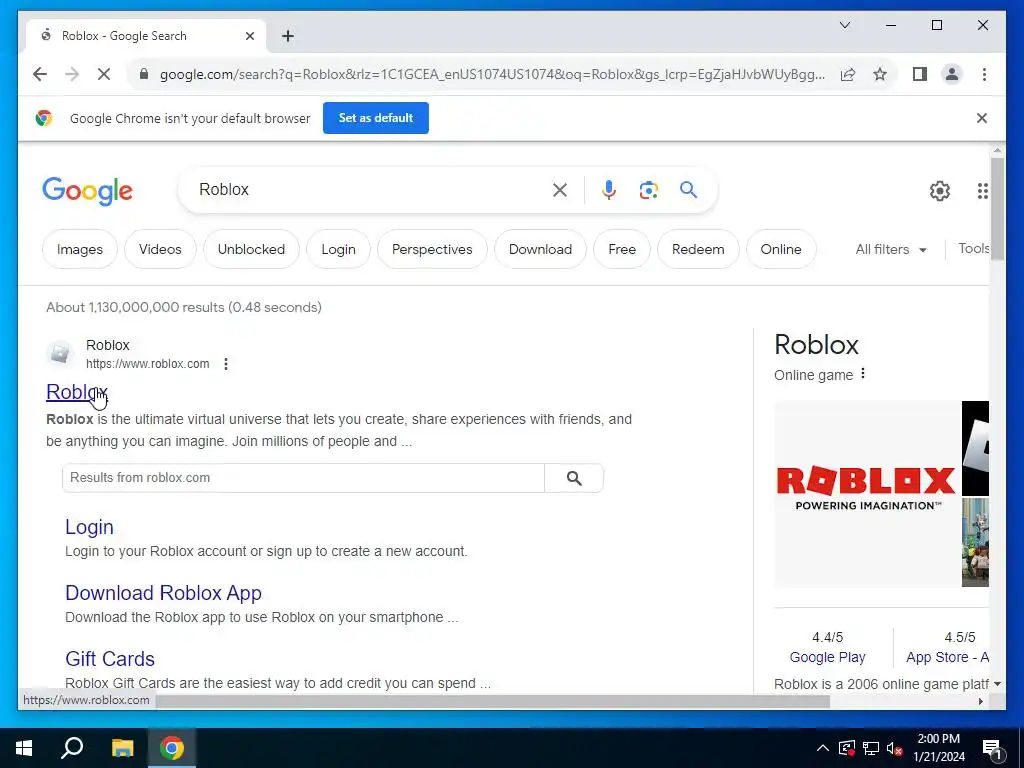
Task: Open the App Store rating link
Action: [x=947, y=657]
